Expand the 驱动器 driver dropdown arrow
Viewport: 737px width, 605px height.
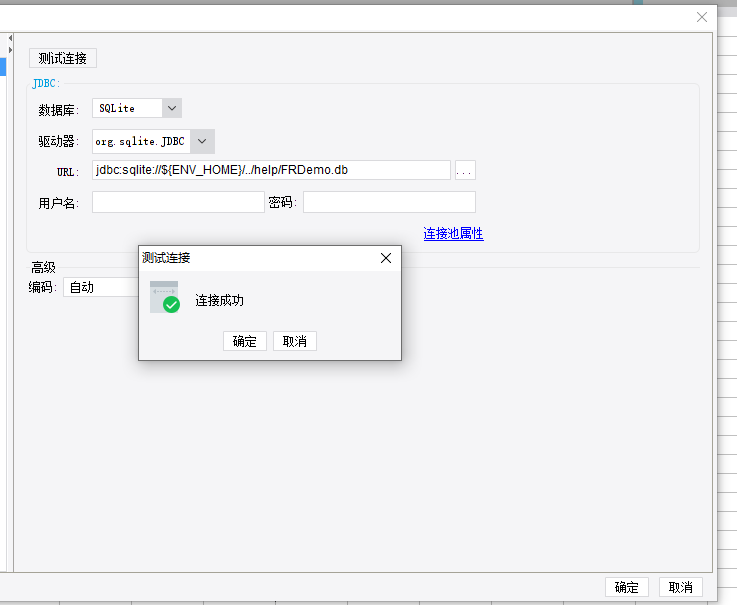202,141
